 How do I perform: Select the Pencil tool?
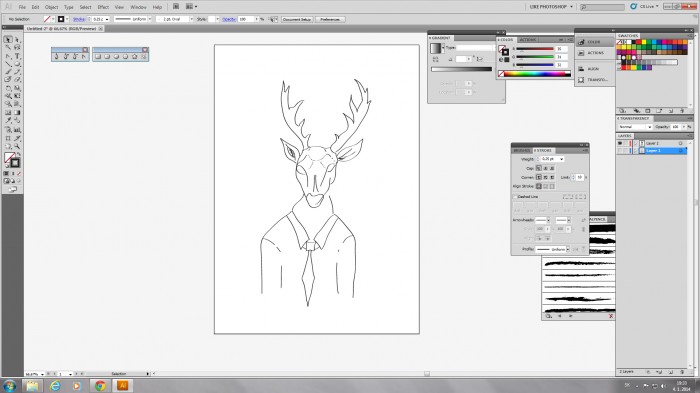[17, 71]
